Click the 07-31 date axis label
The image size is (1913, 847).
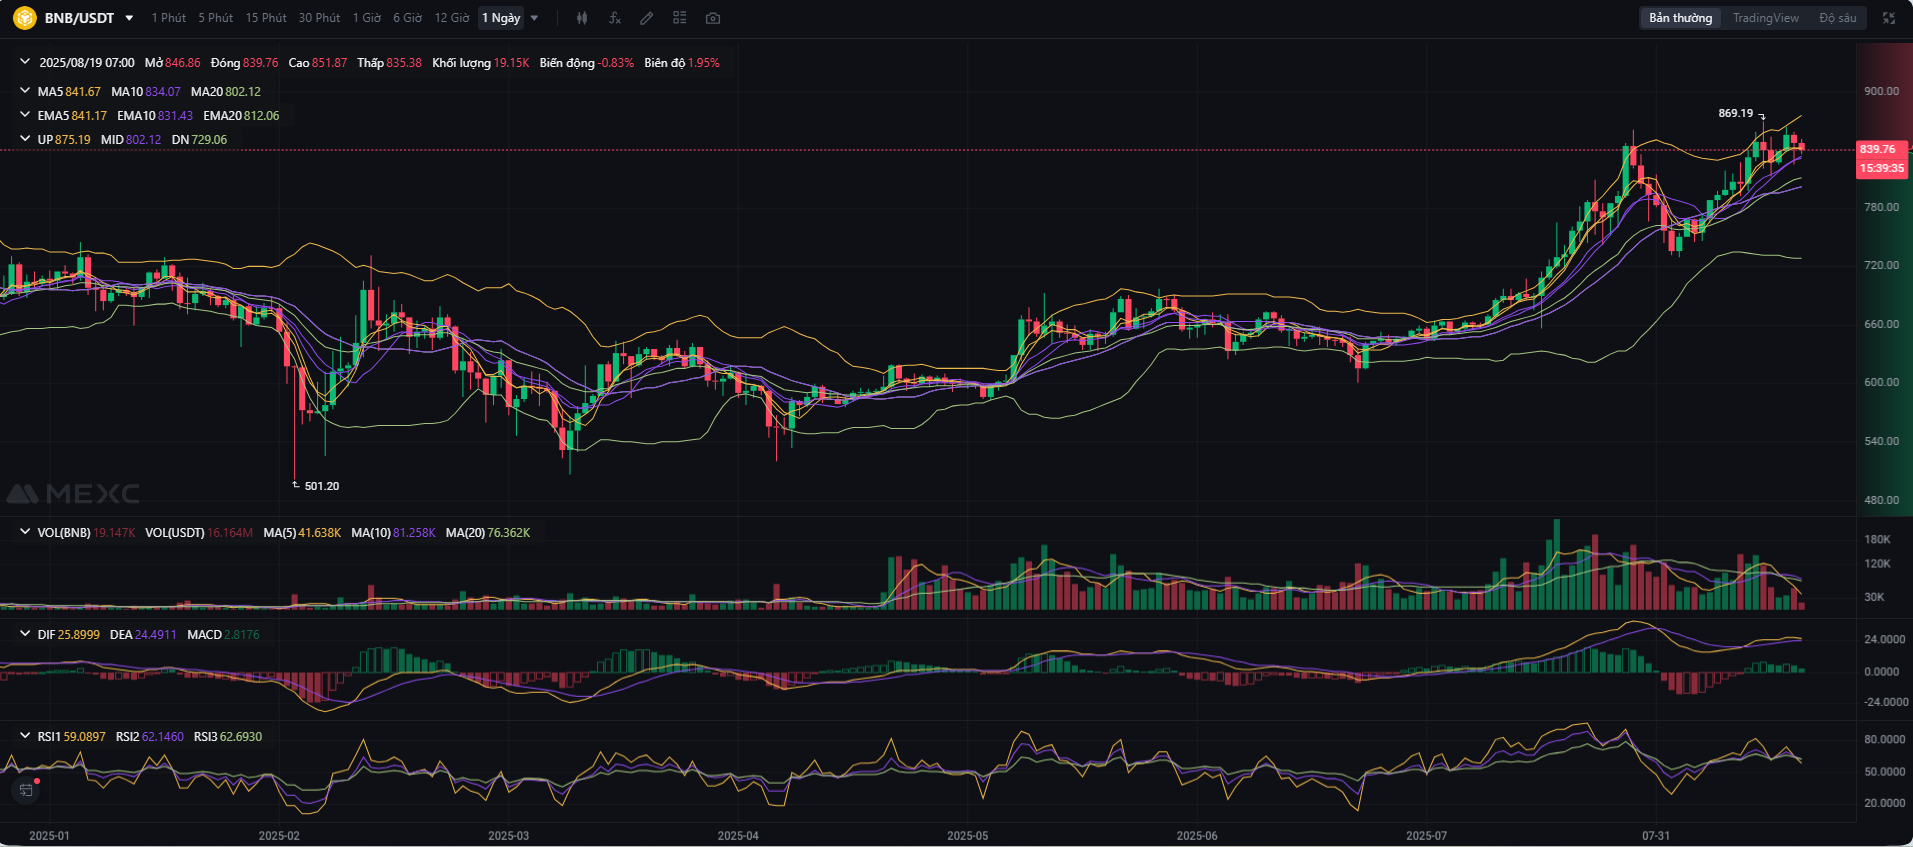coord(1656,835)
